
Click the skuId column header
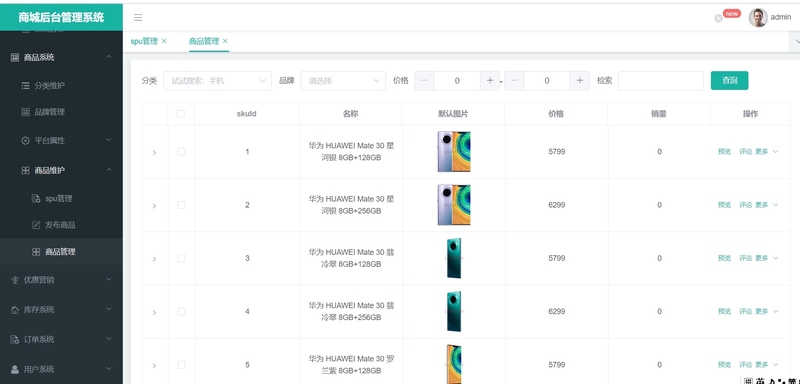point(246,114)
